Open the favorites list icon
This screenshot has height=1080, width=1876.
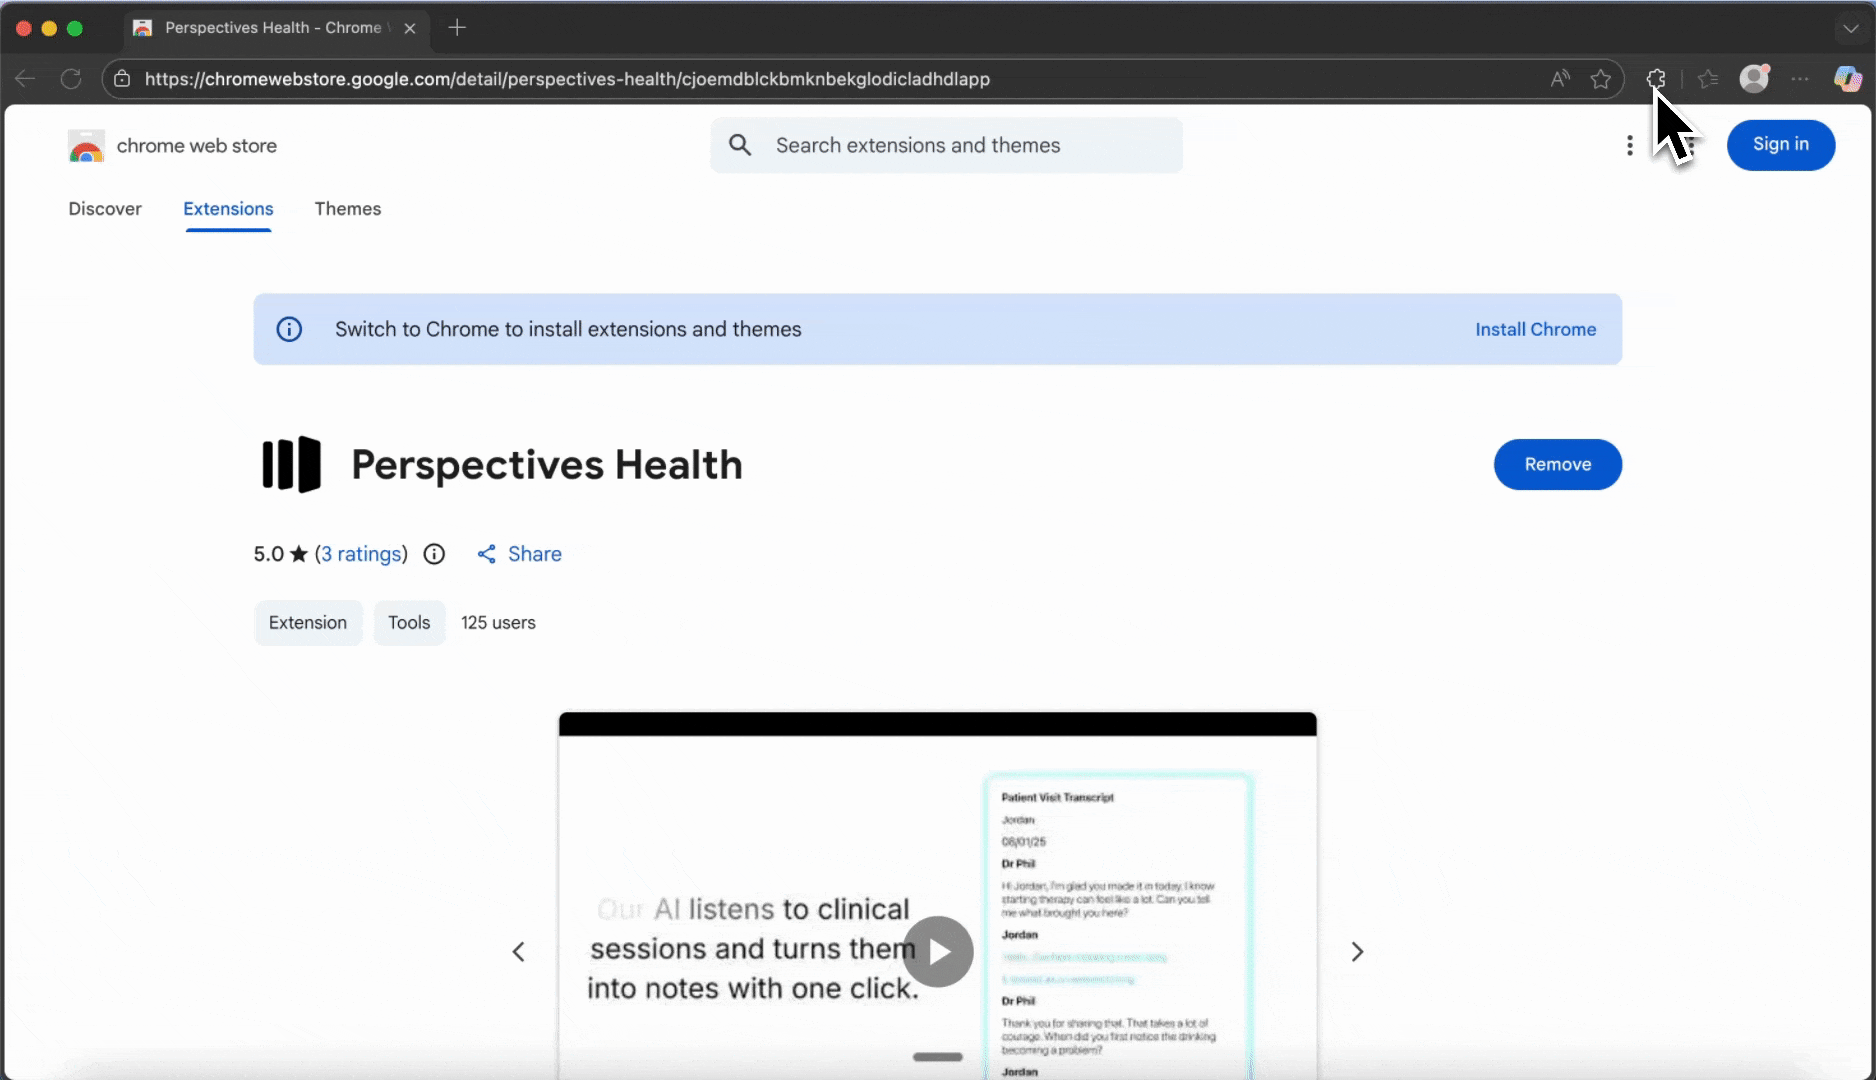[x=1708, y=79]
